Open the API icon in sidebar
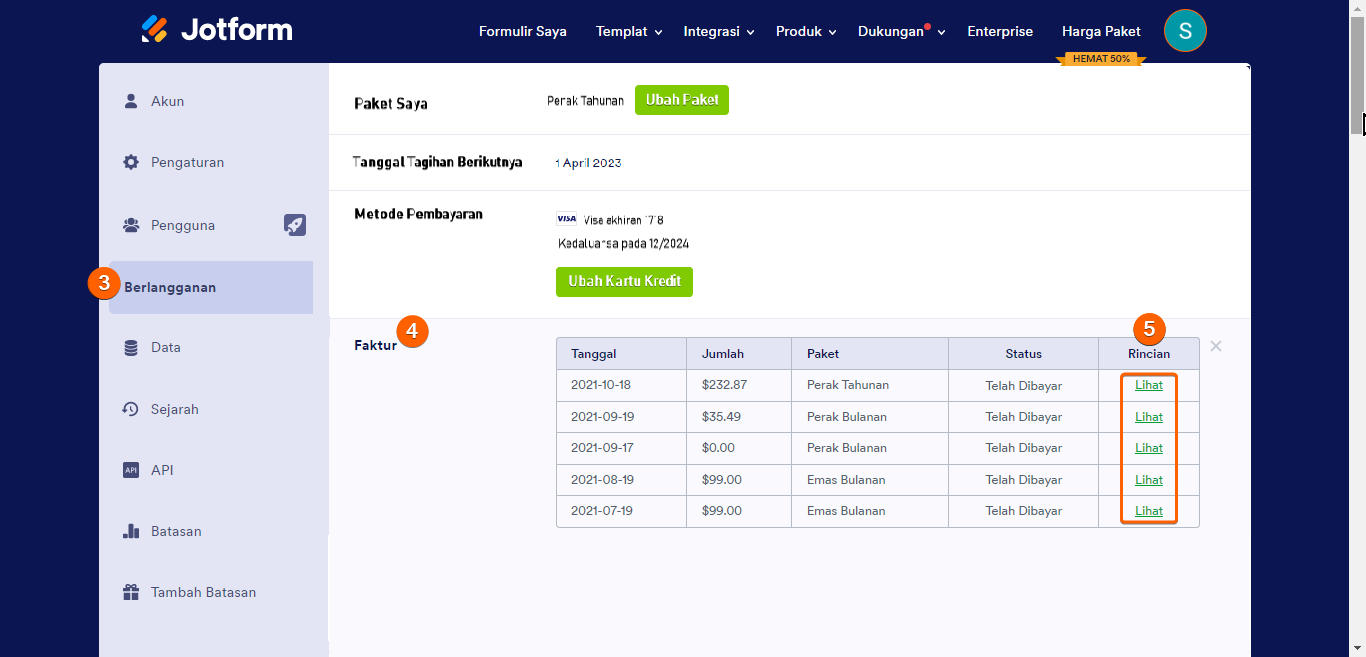Image resolution: width=1366 pixels, height=657 pixels. 131,470
